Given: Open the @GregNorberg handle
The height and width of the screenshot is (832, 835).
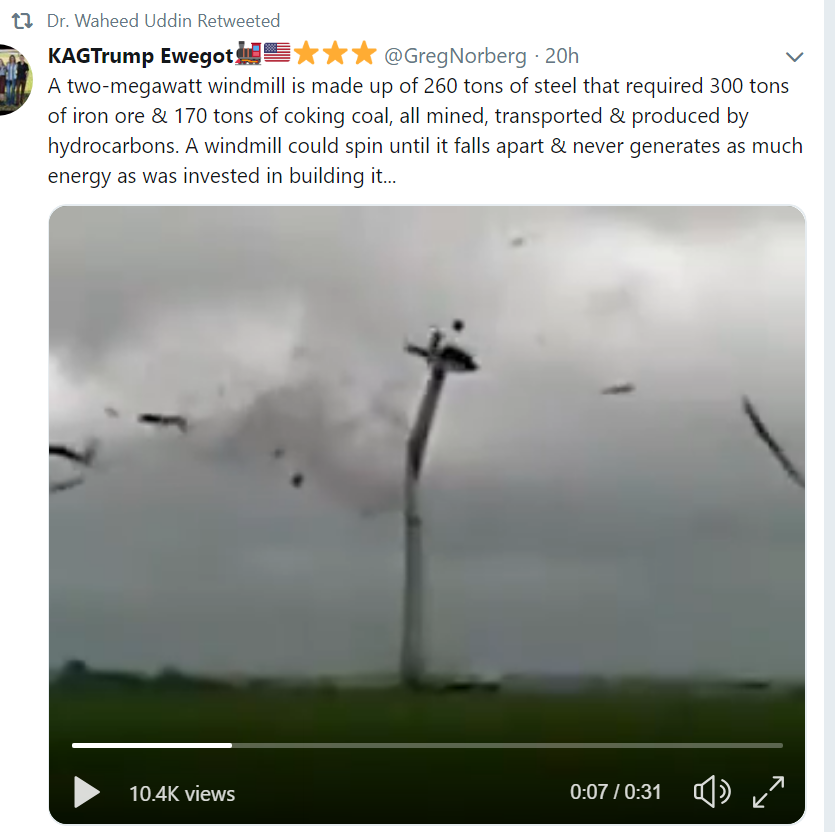Looking at the screenshot, I should [455, 56].
